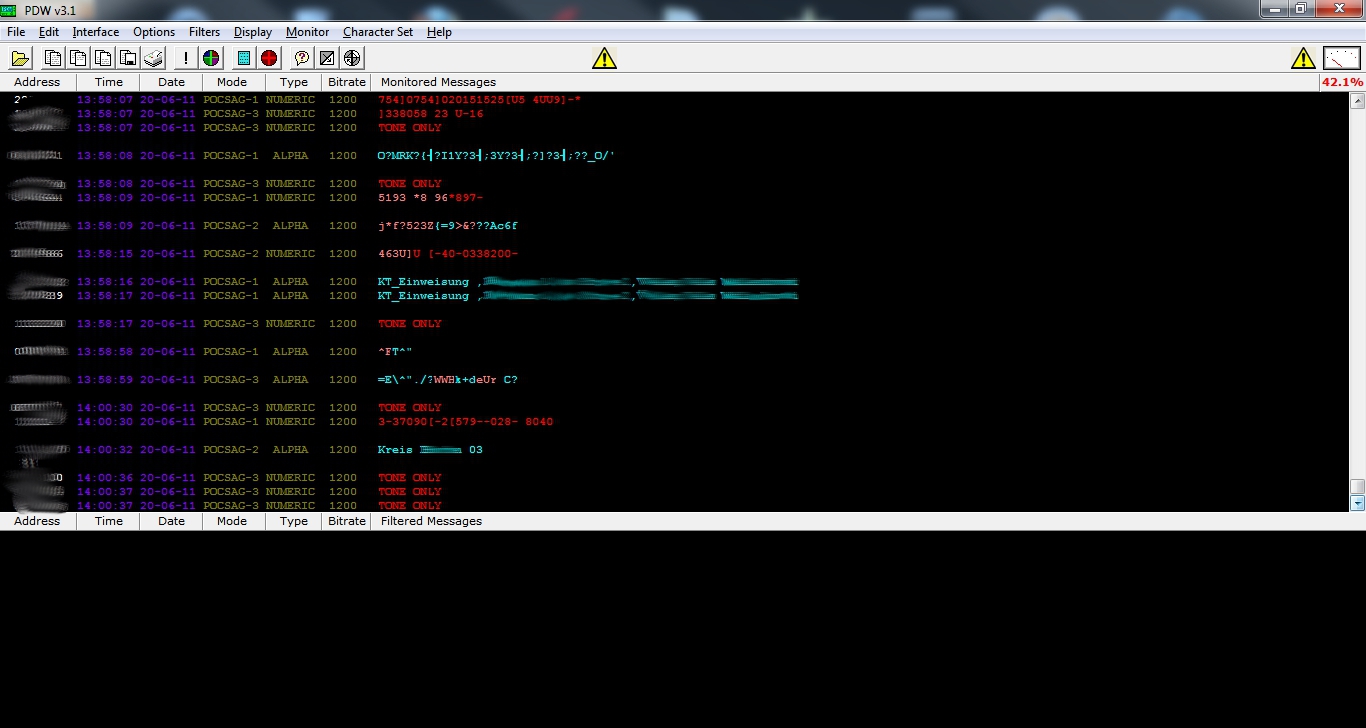1366x728 pixels.
Task: Click the signal meter gauge icon
Action: [x=1342, y=58]
